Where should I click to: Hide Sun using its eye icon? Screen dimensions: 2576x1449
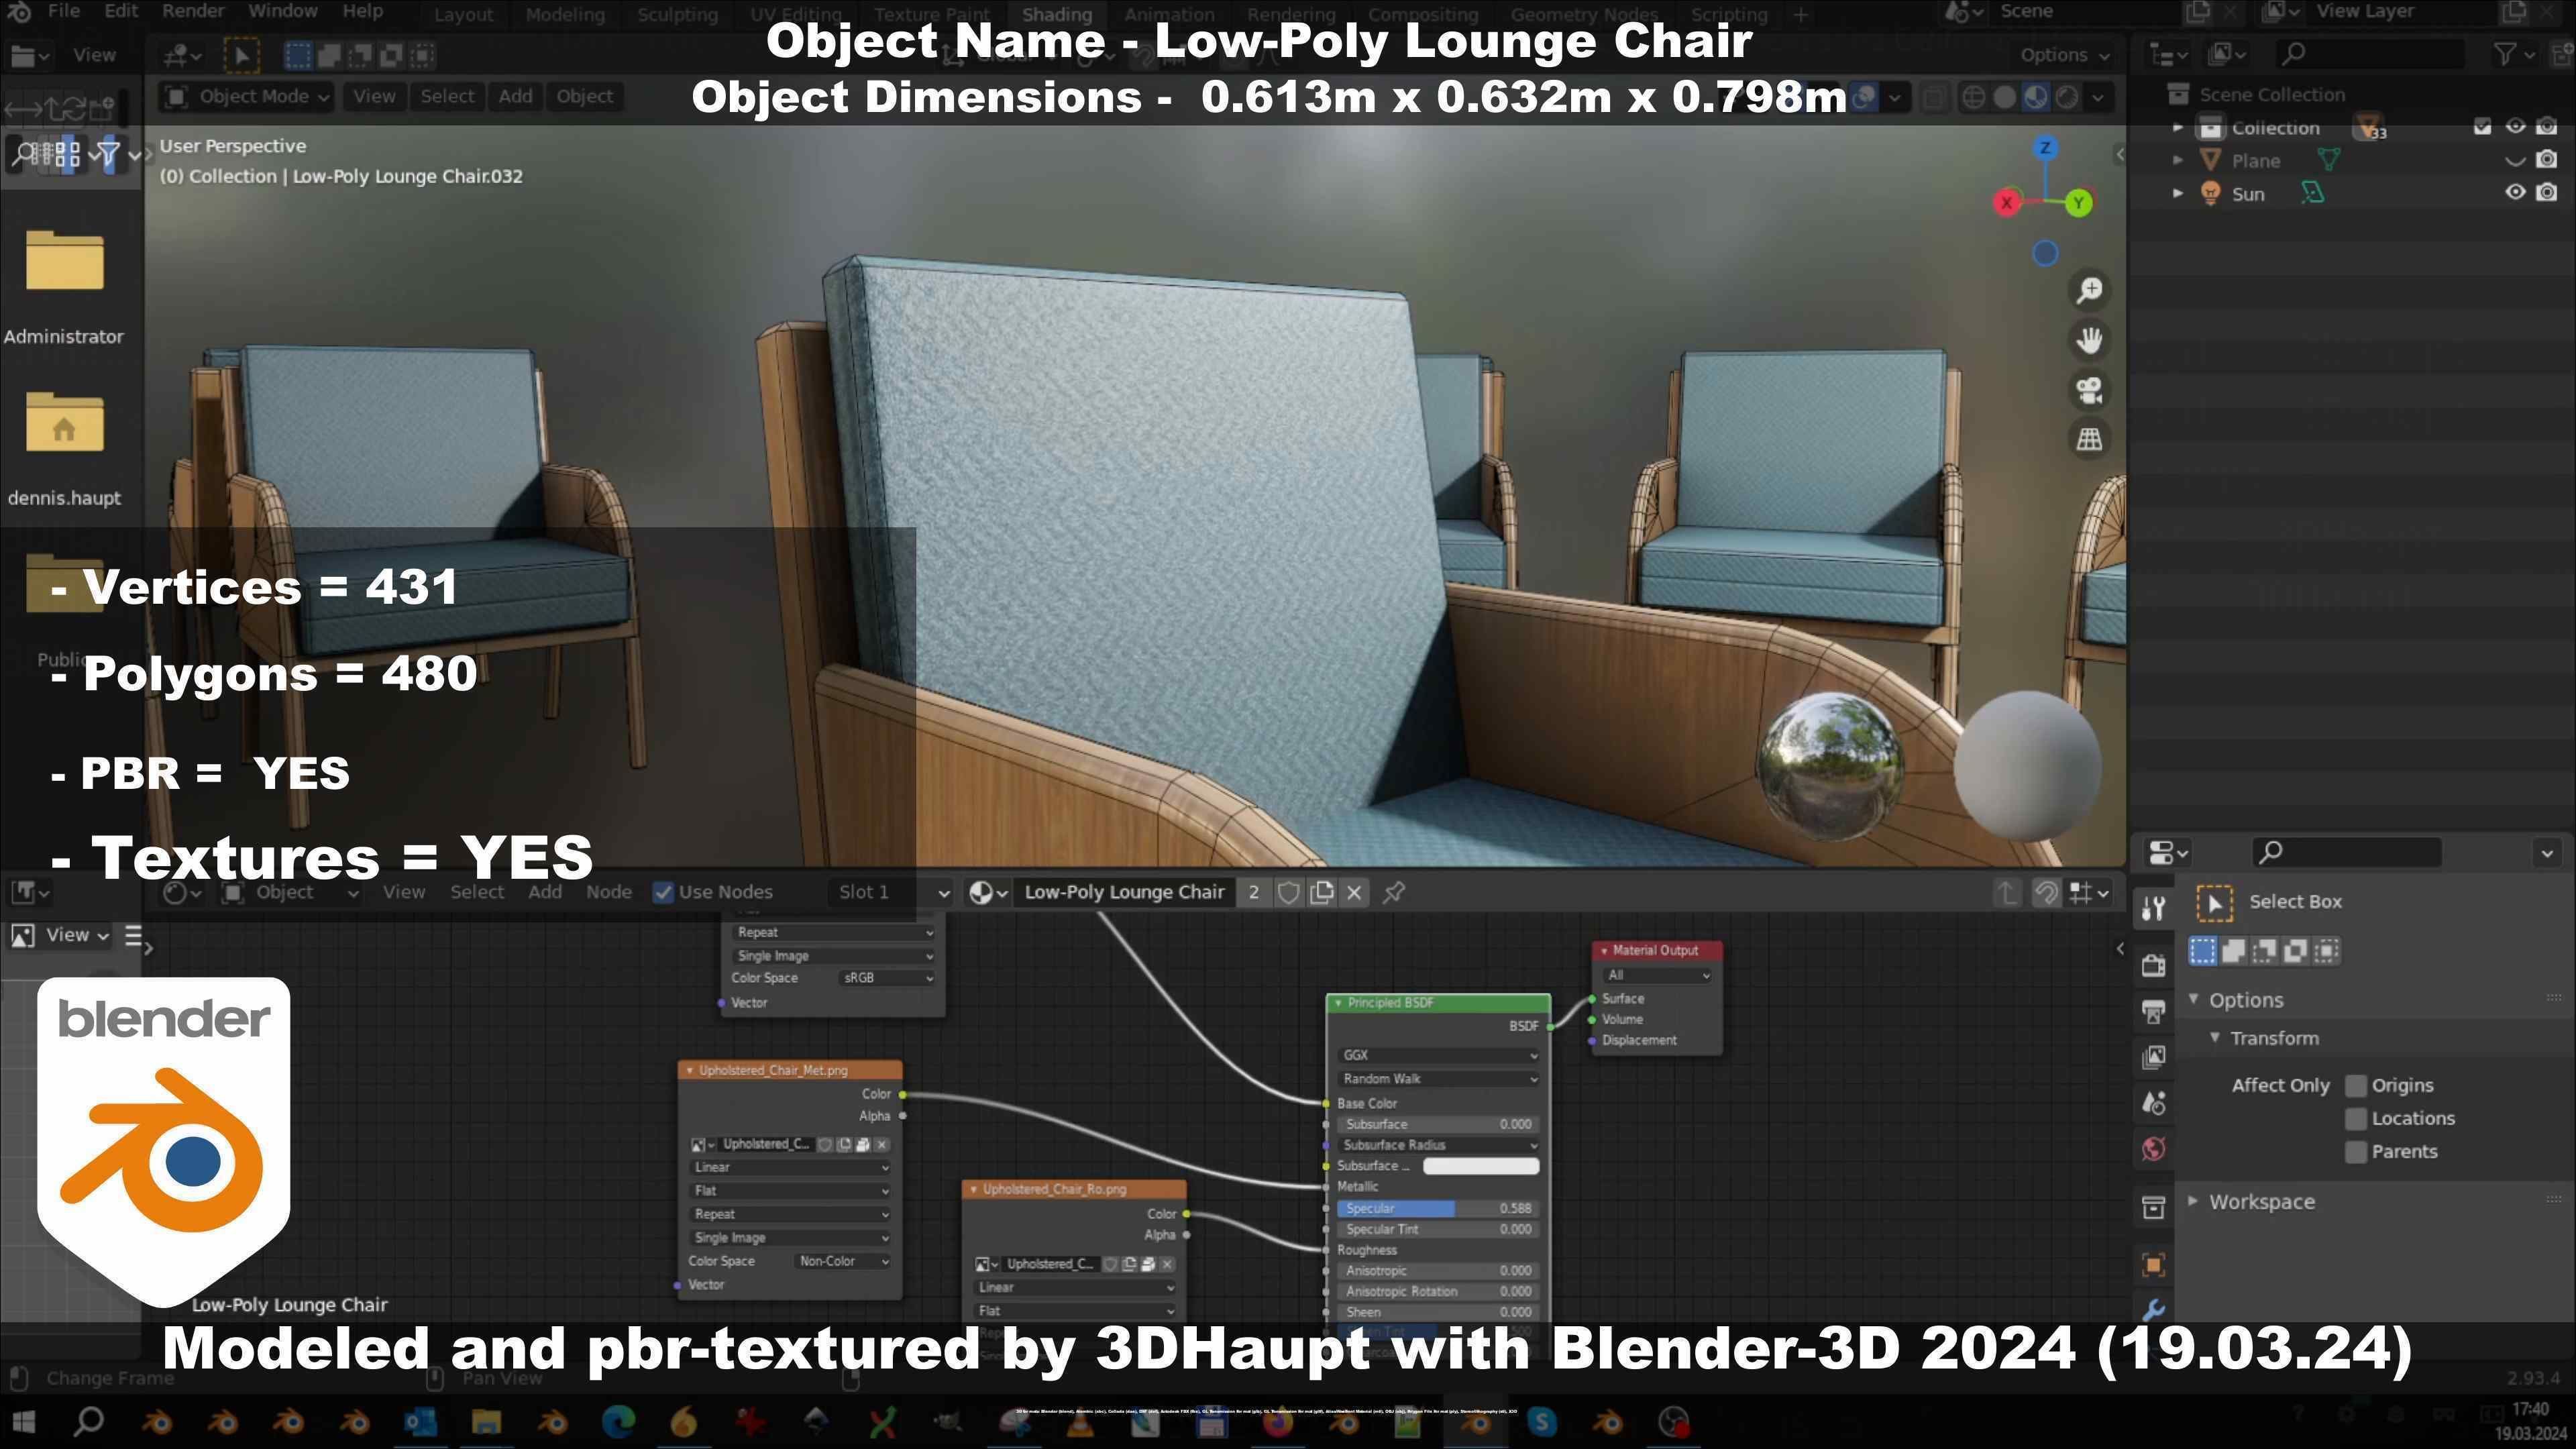[x=2515, y=192]
